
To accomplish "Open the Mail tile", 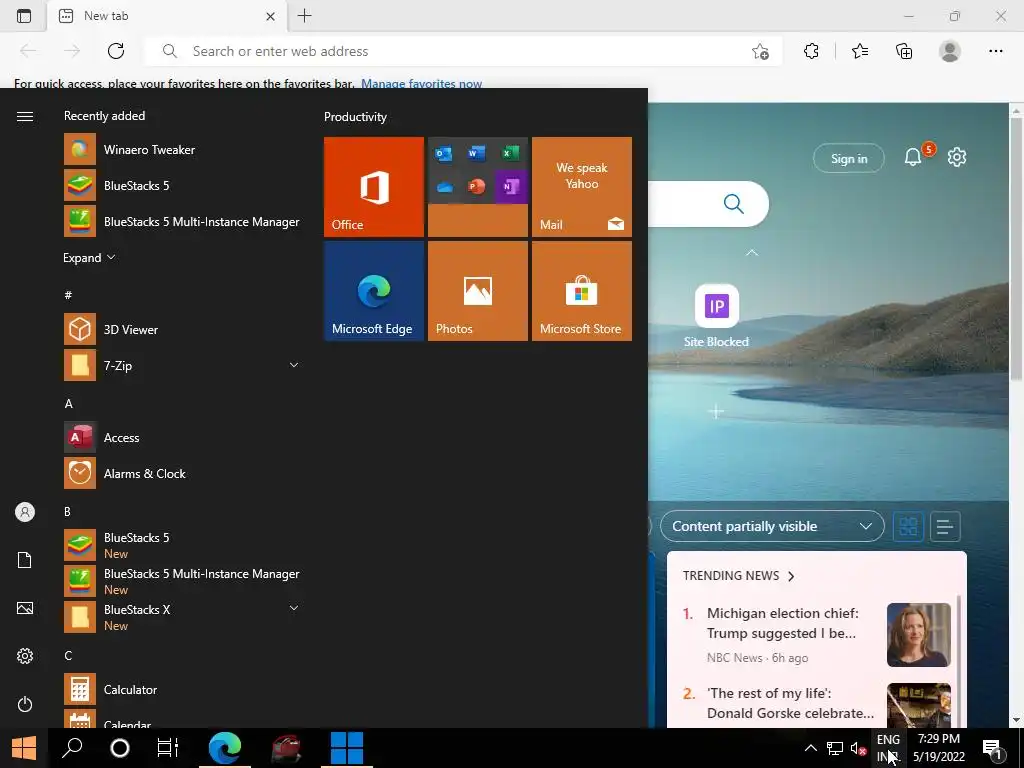I will tap(582, 187).
